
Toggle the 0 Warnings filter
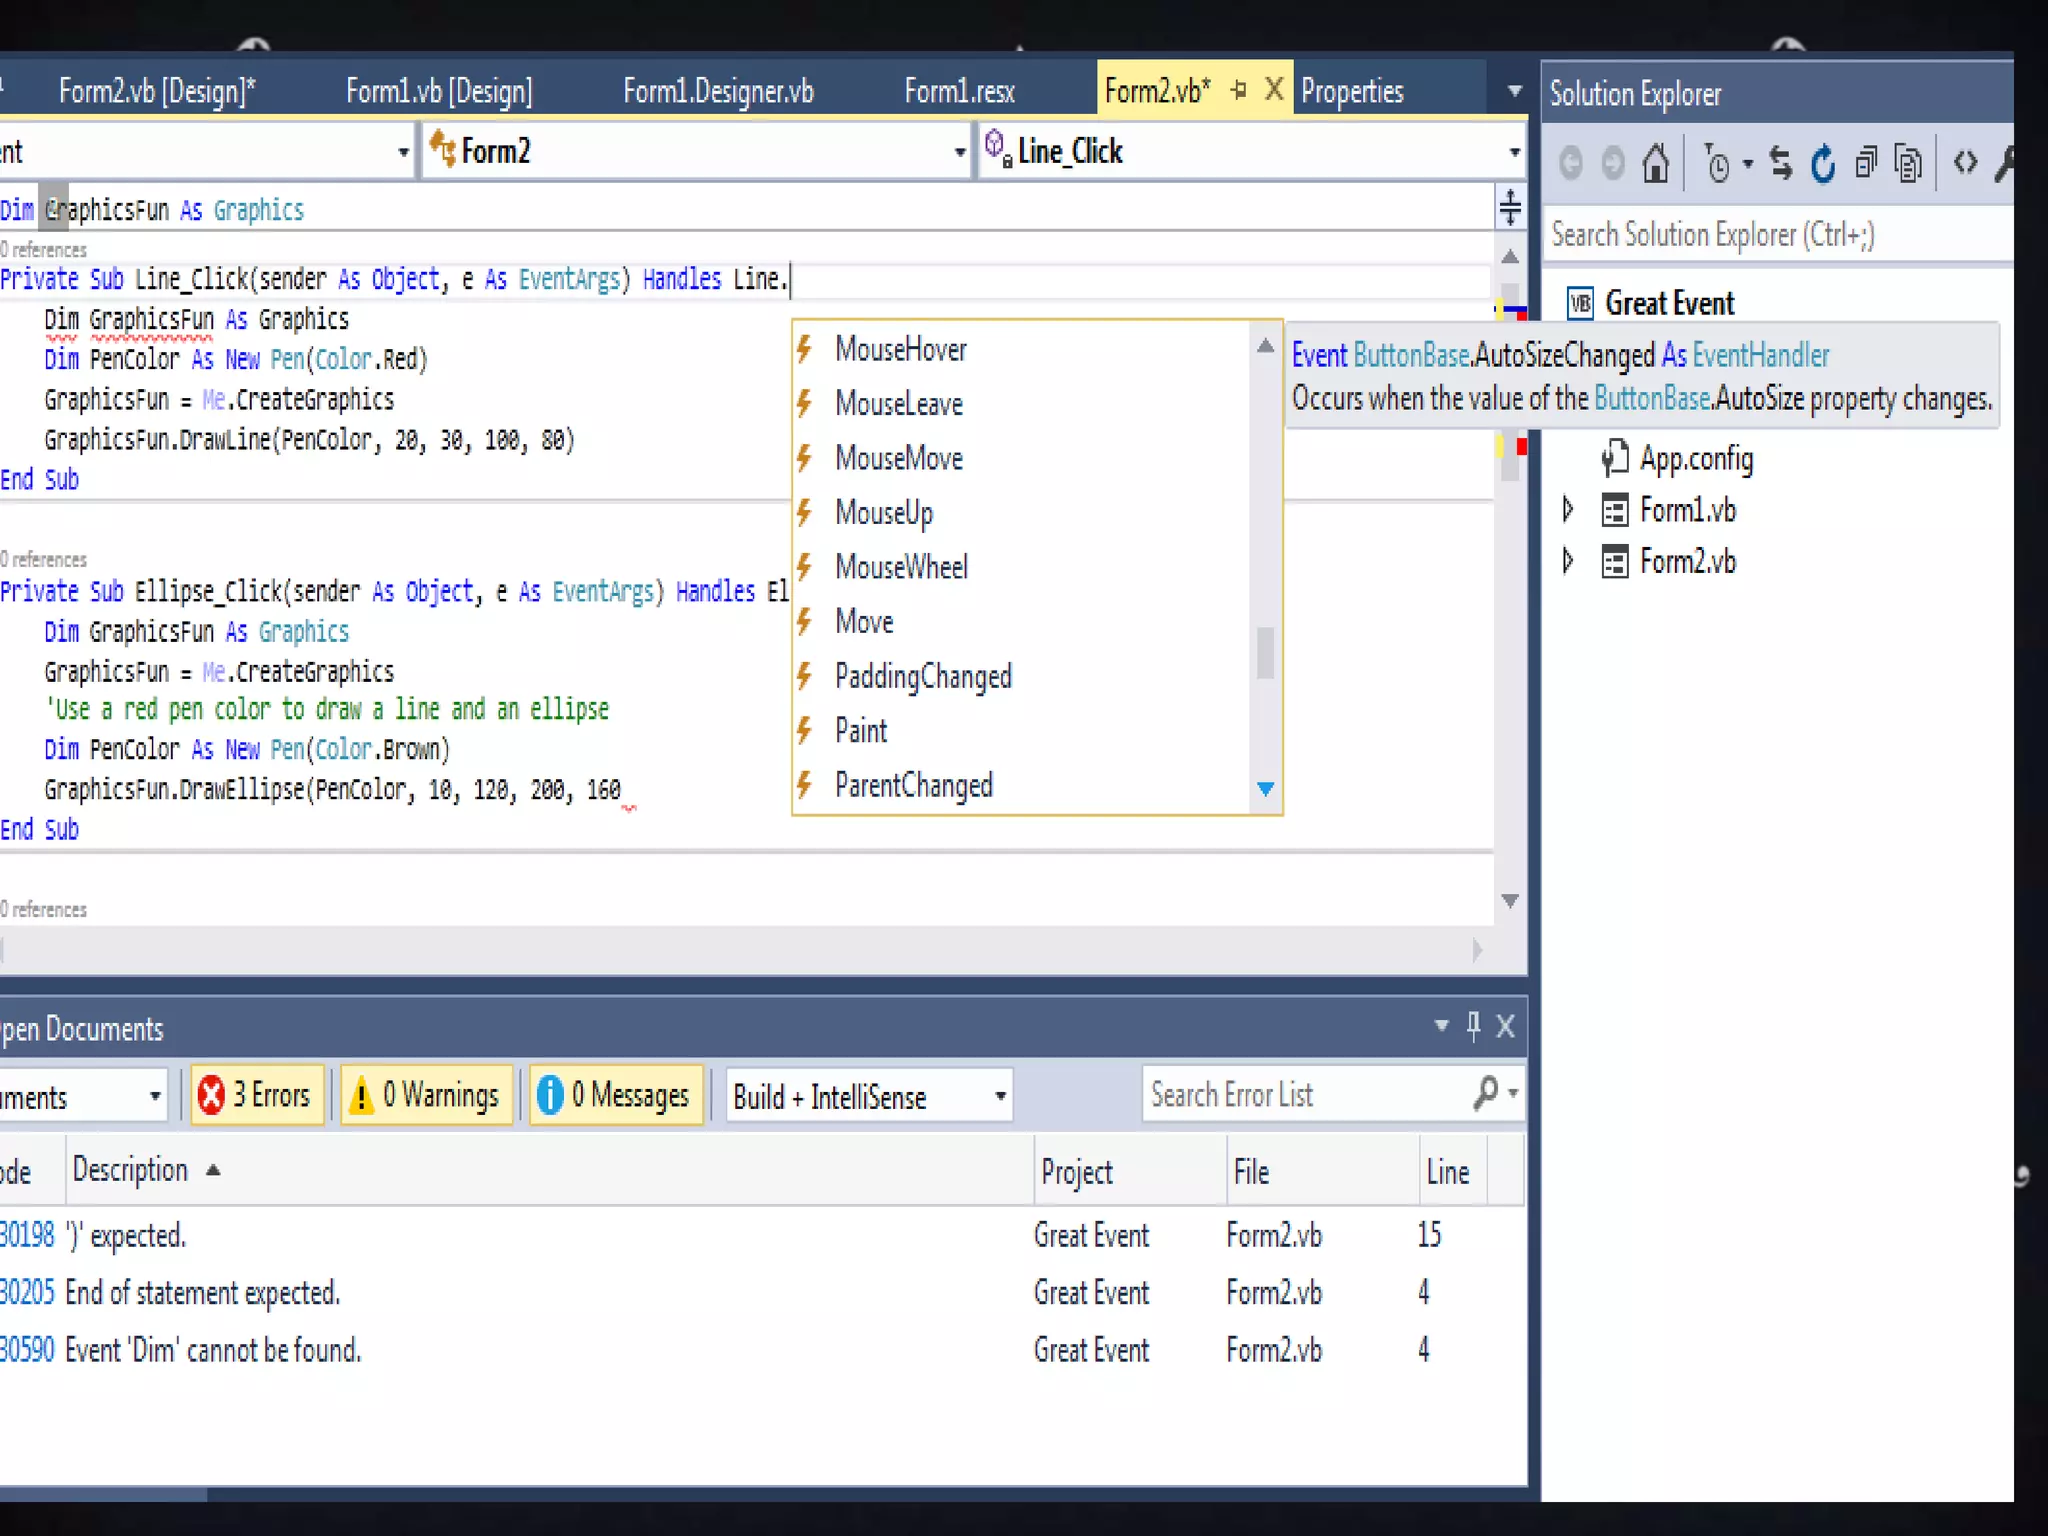coord(427,1095)
